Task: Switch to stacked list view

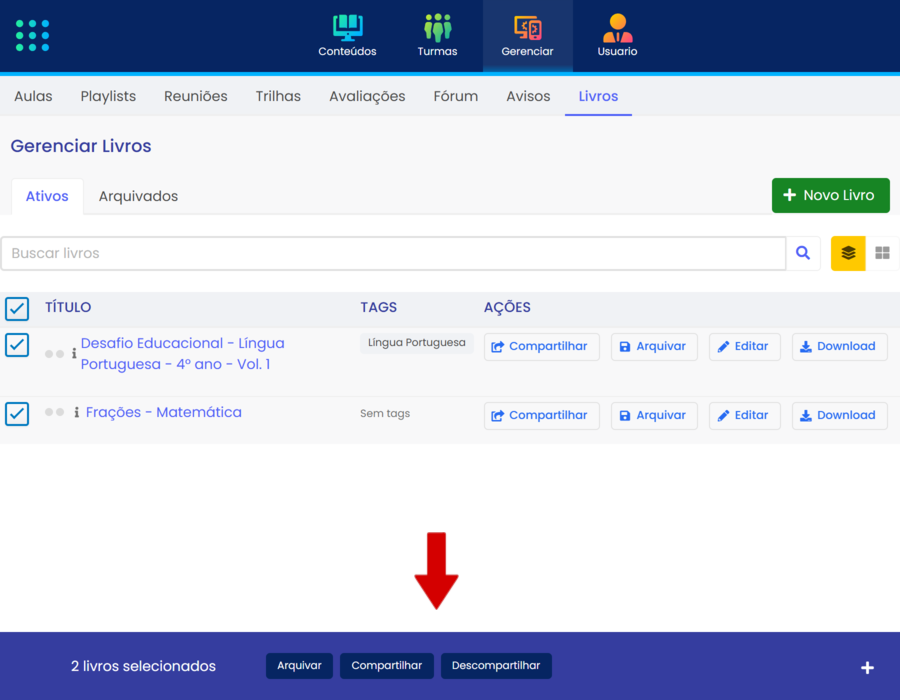Action: click(x=848, y=254)
